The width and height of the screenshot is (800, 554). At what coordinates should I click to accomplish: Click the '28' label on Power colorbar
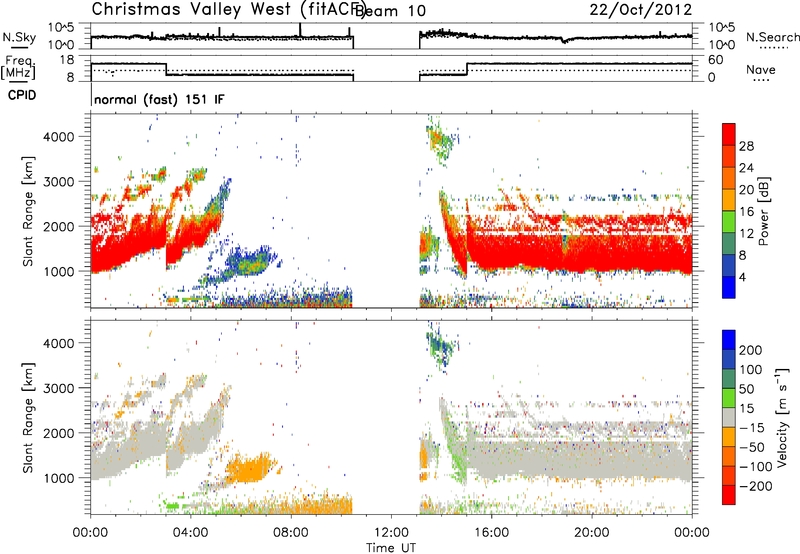click(x=746, y=146)
